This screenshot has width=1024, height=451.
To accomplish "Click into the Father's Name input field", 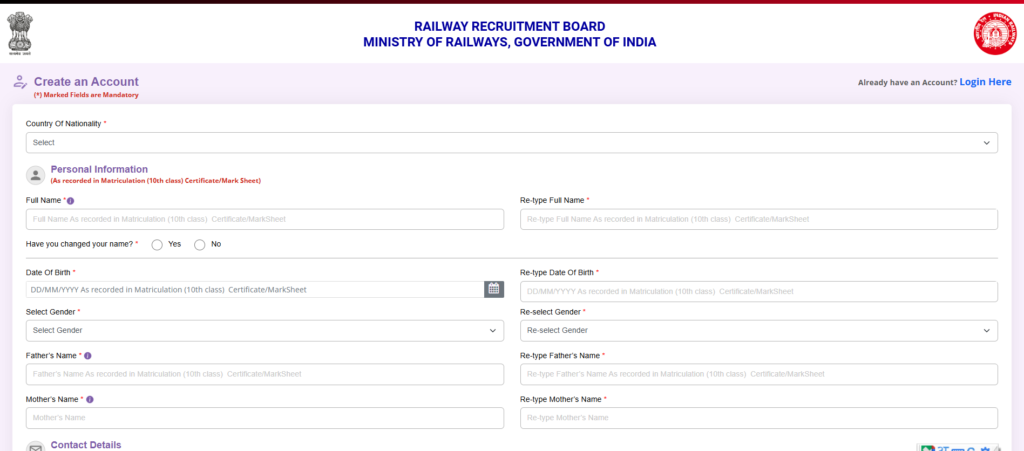I will (x=264, y=375).
